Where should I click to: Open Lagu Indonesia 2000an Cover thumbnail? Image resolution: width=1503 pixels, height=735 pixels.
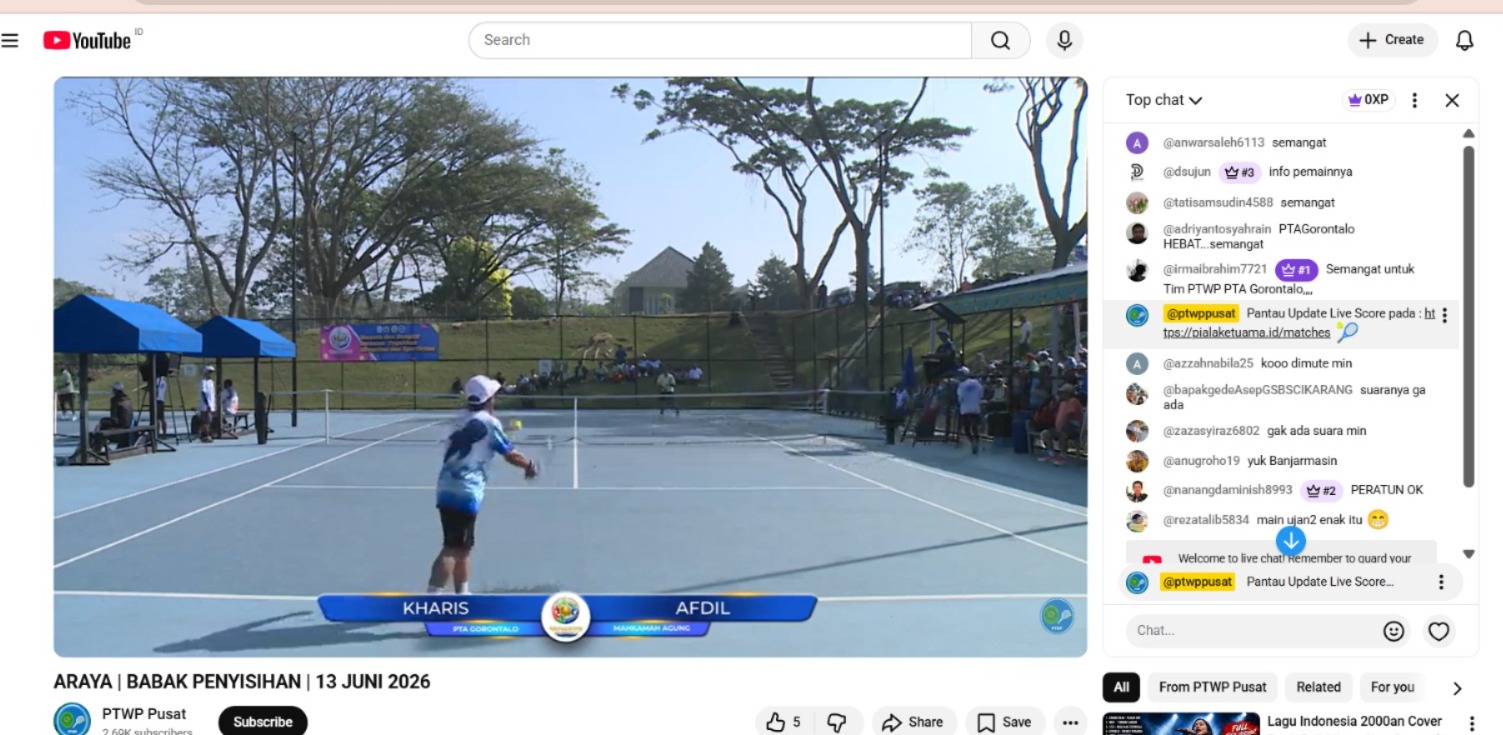click(x=1181, y=724)
